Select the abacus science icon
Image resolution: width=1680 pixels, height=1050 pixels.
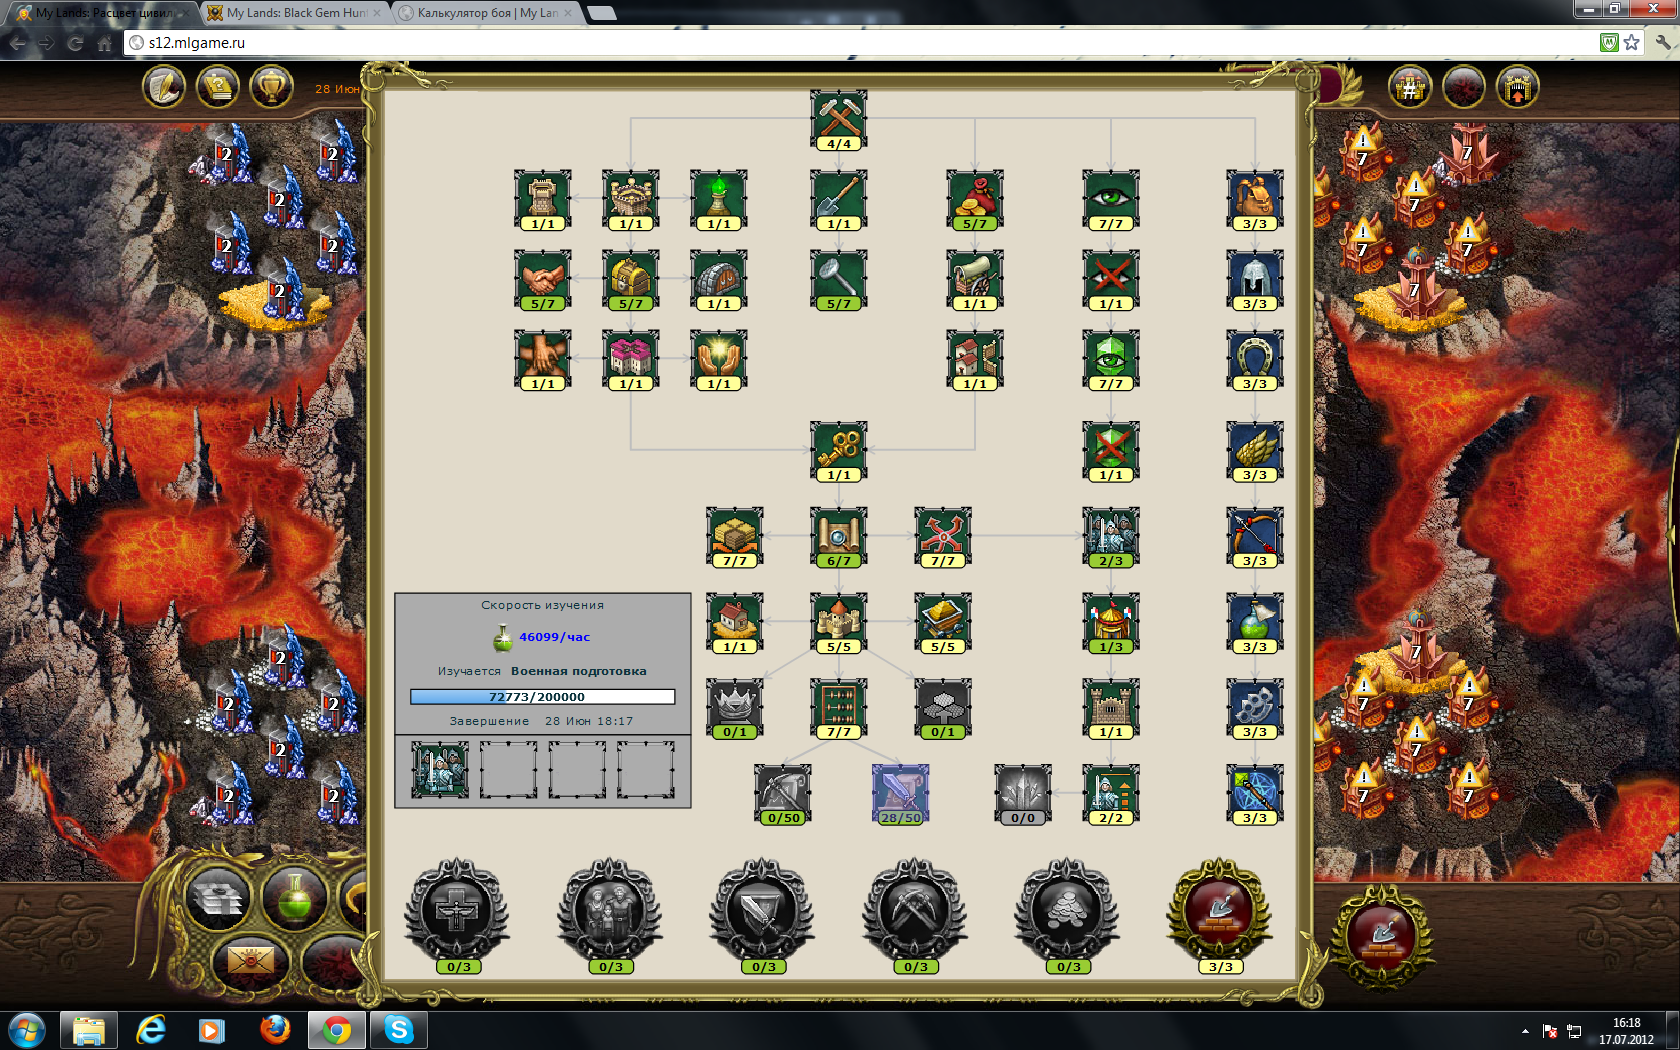click(x=838, y=706)
